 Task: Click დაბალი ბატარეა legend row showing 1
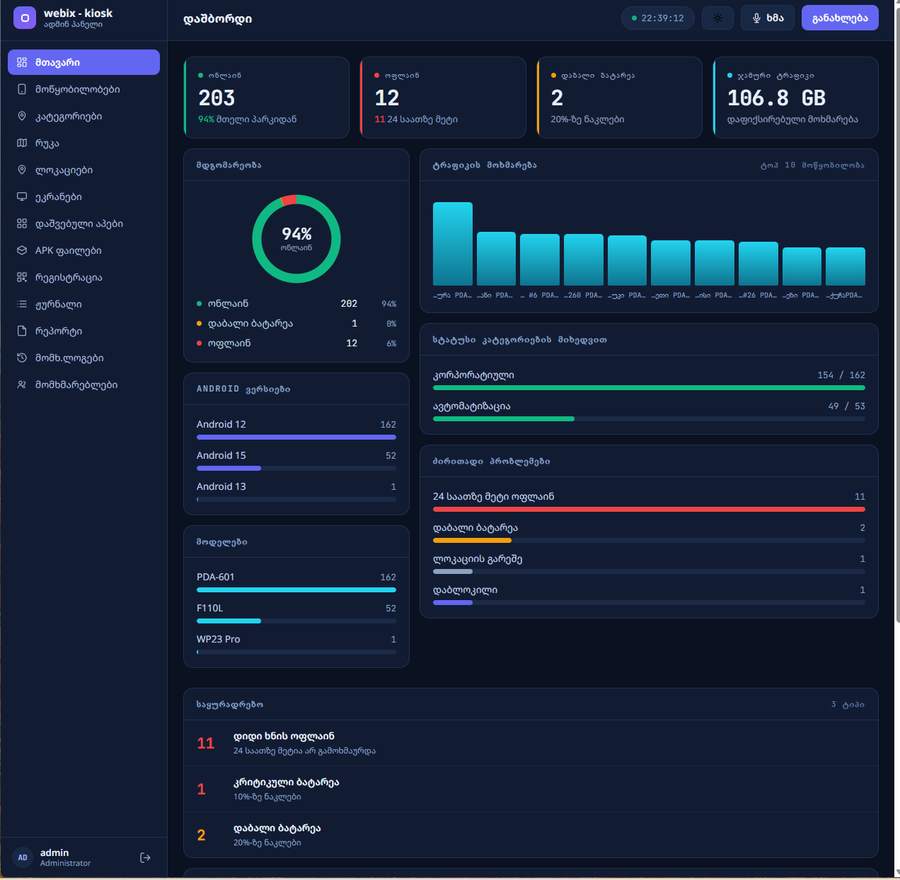(296, 323)
